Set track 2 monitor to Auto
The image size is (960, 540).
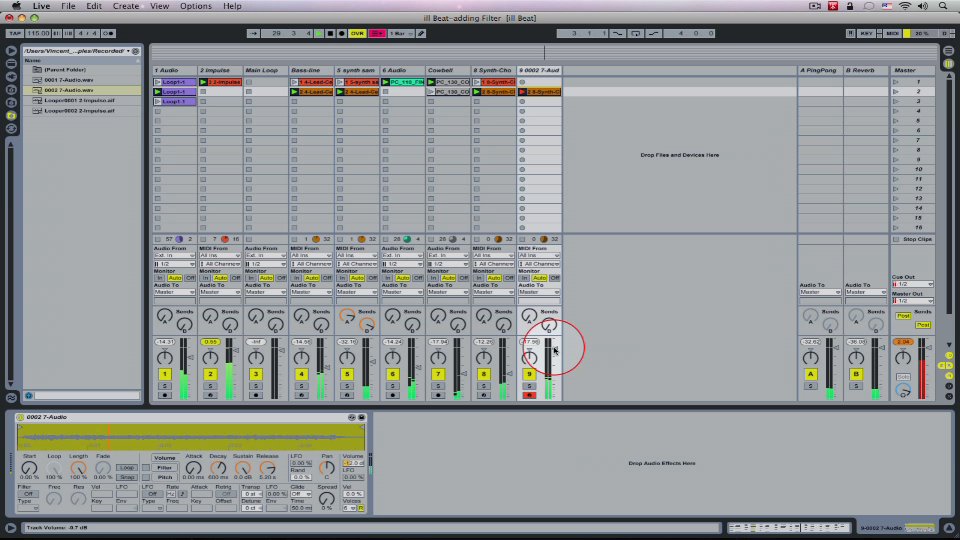[220, 278]
